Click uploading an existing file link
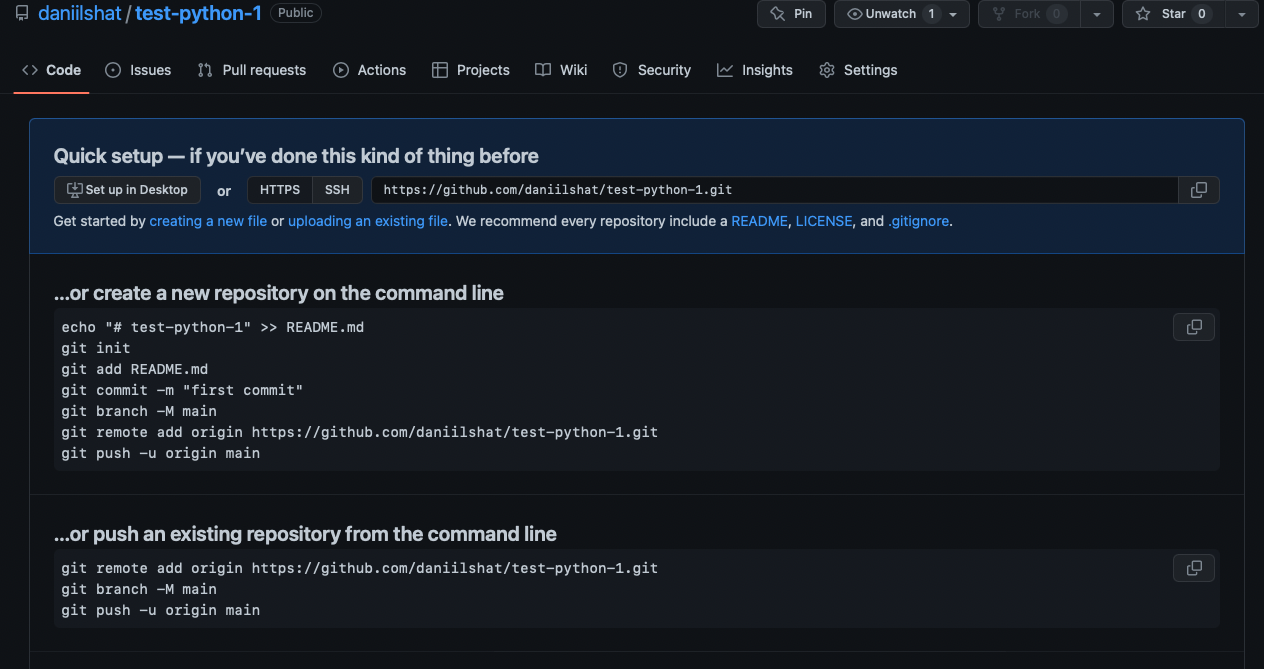Screen dimensions: 1264x669 [368, 221]
